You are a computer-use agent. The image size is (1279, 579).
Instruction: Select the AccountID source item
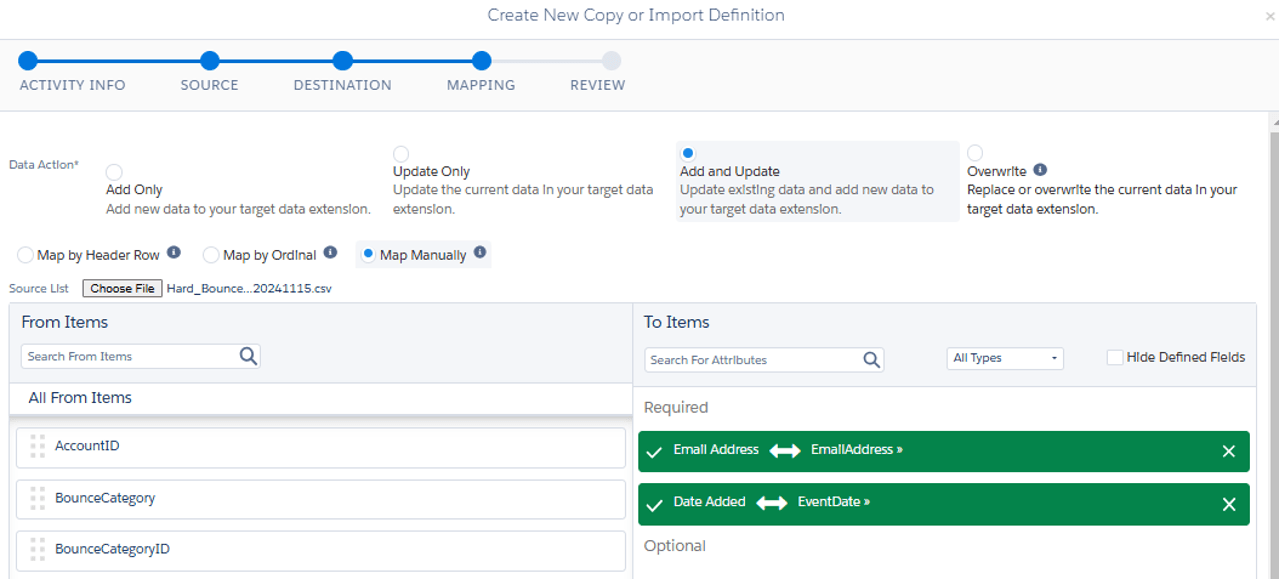point(321,447)
